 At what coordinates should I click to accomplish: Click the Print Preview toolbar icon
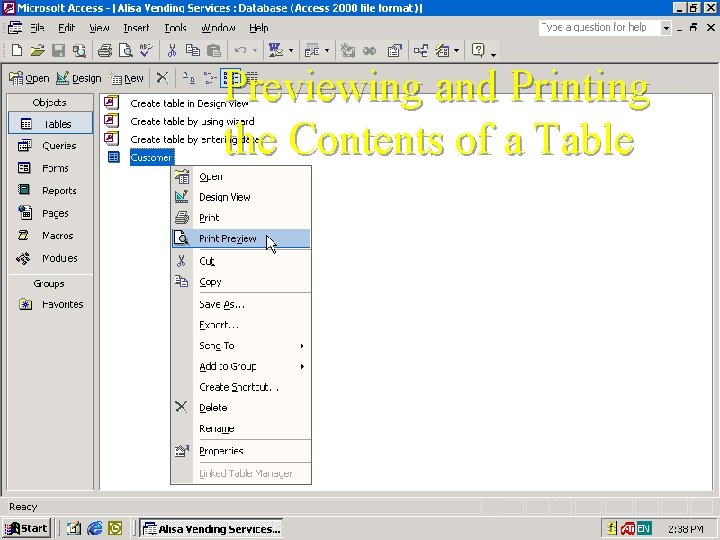pos(125,50)
